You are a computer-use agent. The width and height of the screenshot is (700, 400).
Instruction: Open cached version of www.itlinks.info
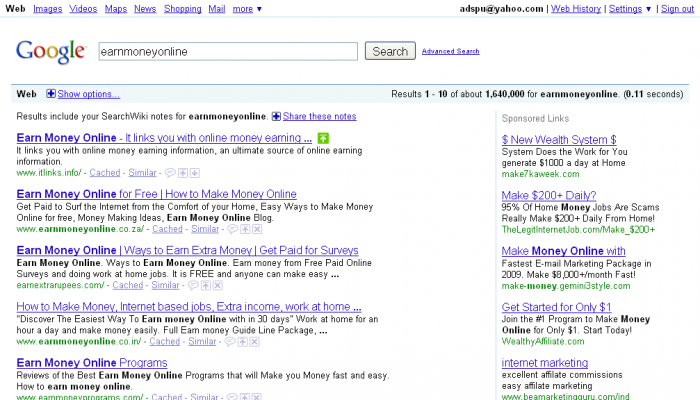pyautogui.click(x=105, y=173)
